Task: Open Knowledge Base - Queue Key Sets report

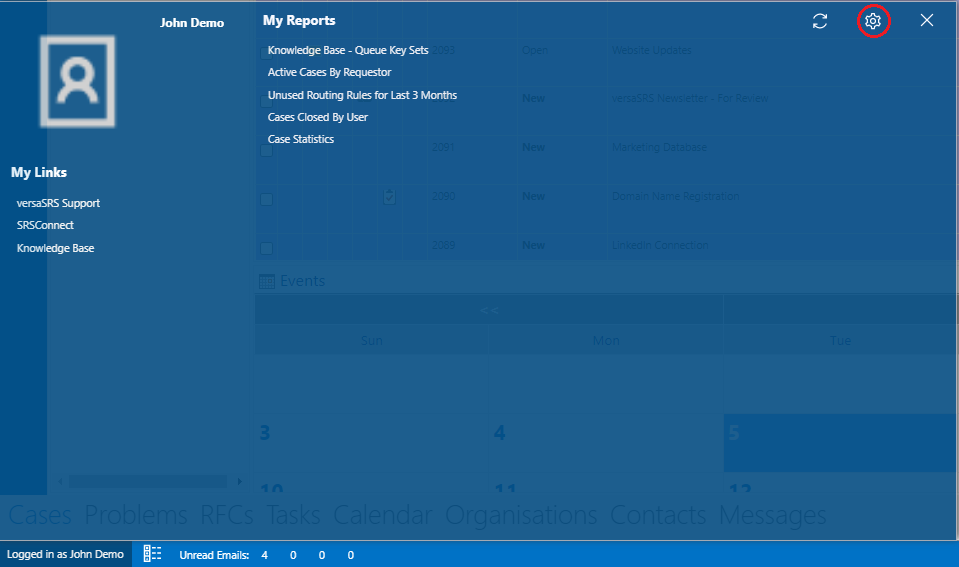Action: [348, 50]
